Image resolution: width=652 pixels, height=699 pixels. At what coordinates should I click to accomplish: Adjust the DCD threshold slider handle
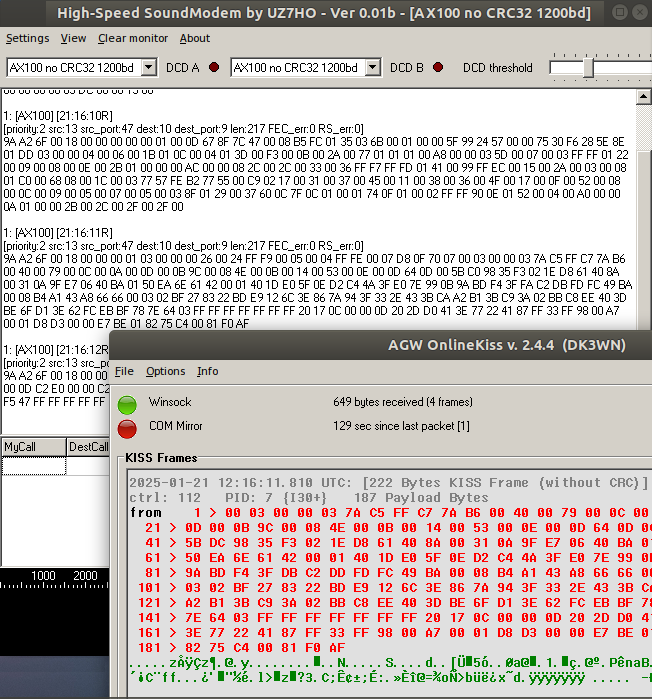pos(588,68)
